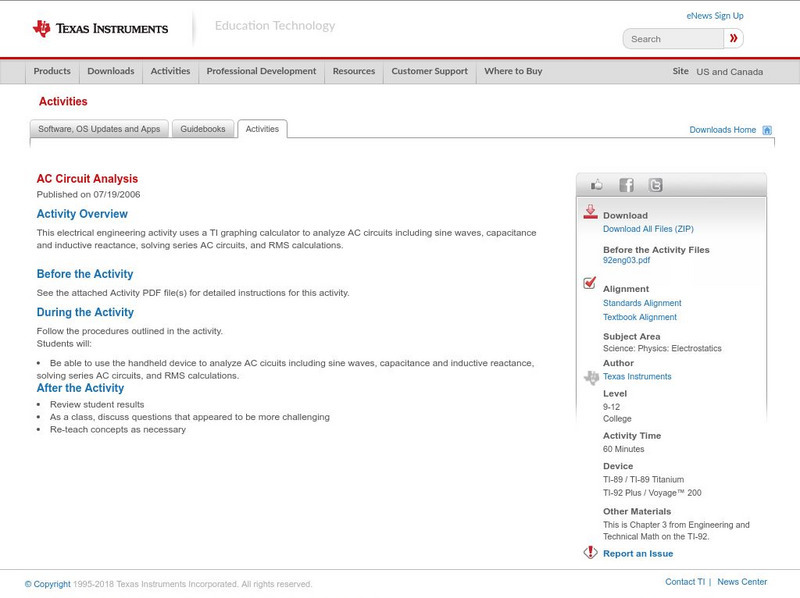Viewport: 800px width, 598px height.
Task: Select Software, OS Updates and Apps tab
Action: click(x=99, y=129)
